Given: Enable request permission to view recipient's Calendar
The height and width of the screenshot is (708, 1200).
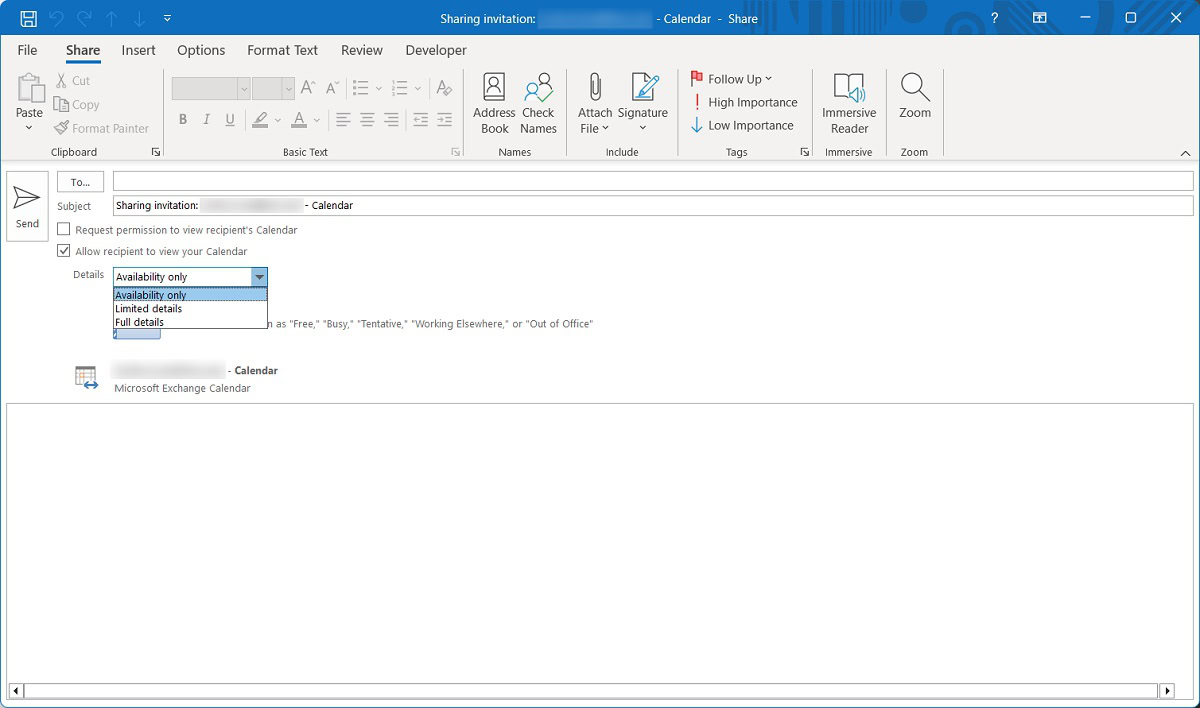Looking at the screenshot, I should [64, 230].
